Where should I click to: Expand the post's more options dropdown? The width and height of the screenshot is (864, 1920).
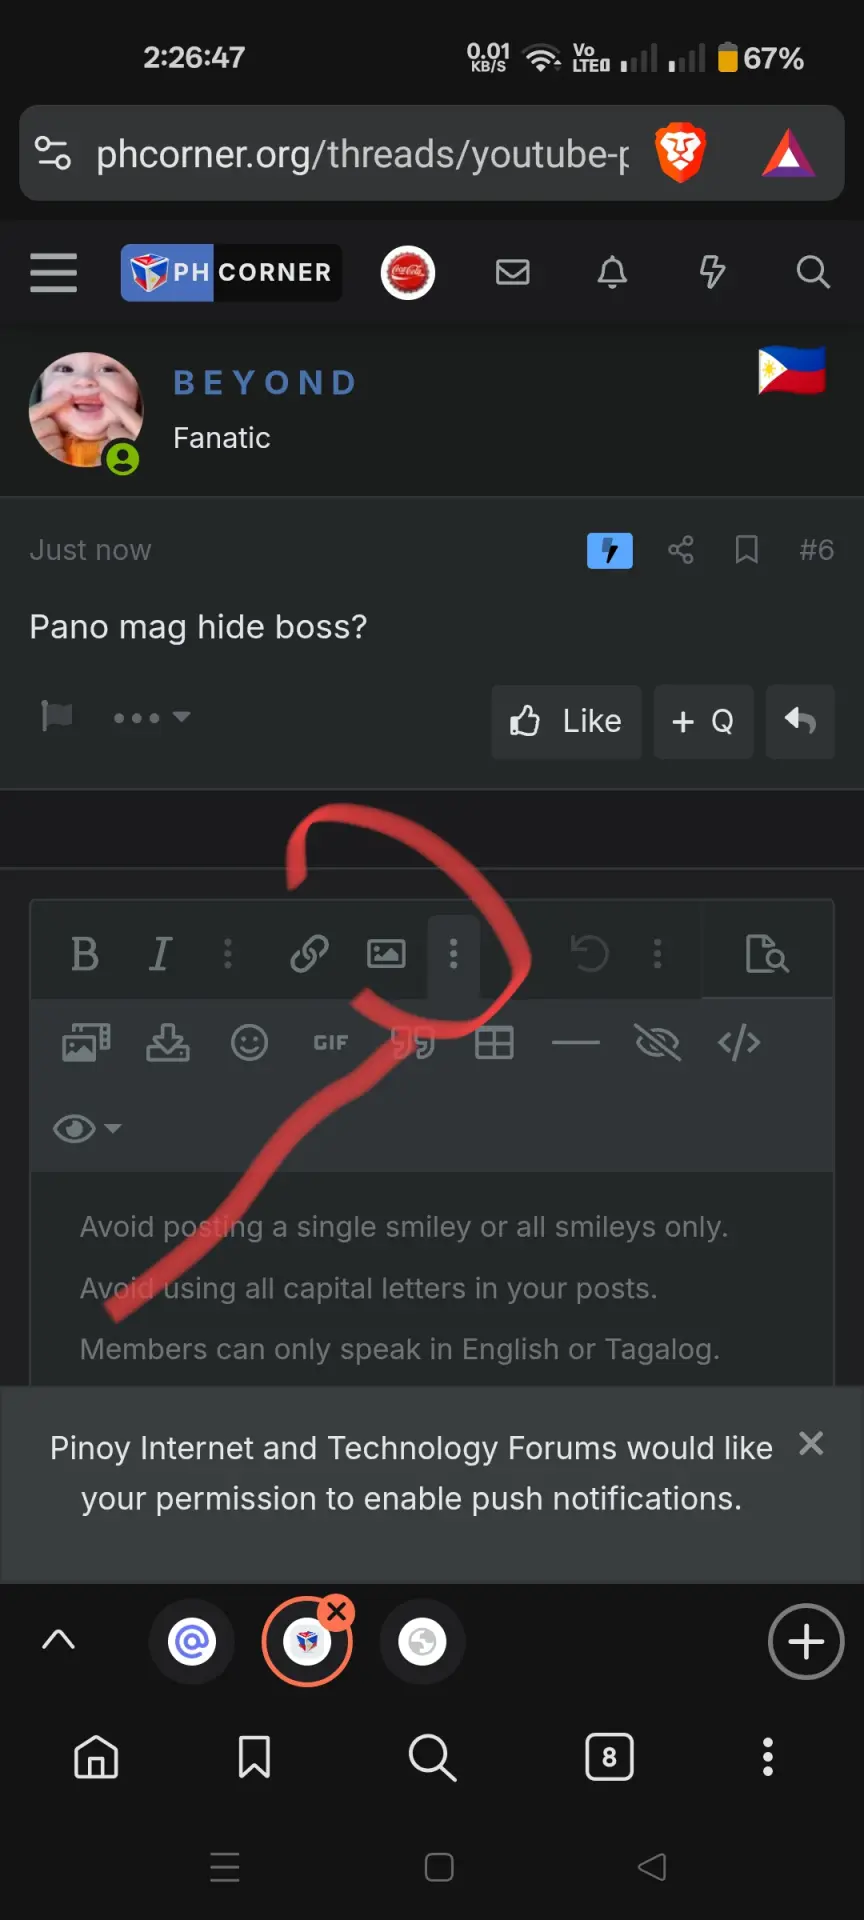click(152, 717)
